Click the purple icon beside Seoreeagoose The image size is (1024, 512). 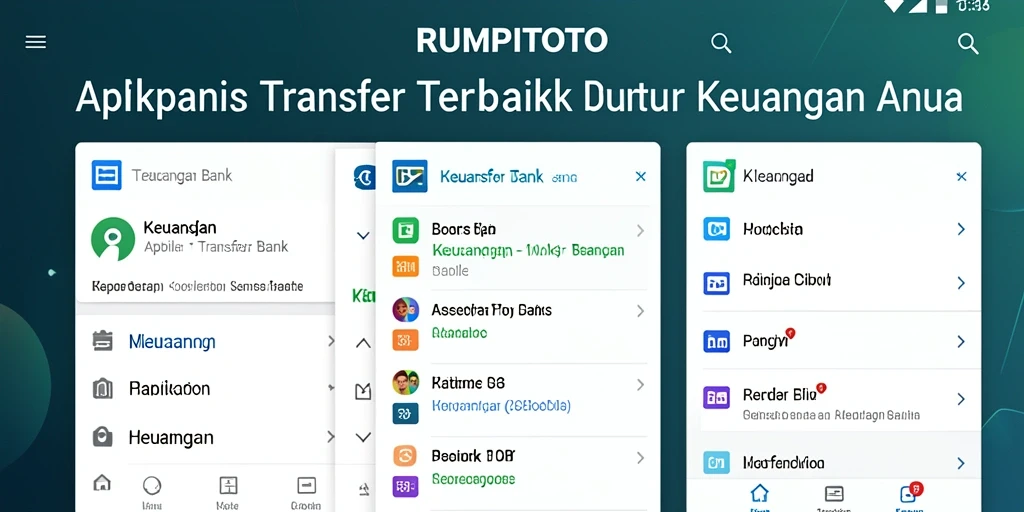pyautogui.click(x=405, y=487)
